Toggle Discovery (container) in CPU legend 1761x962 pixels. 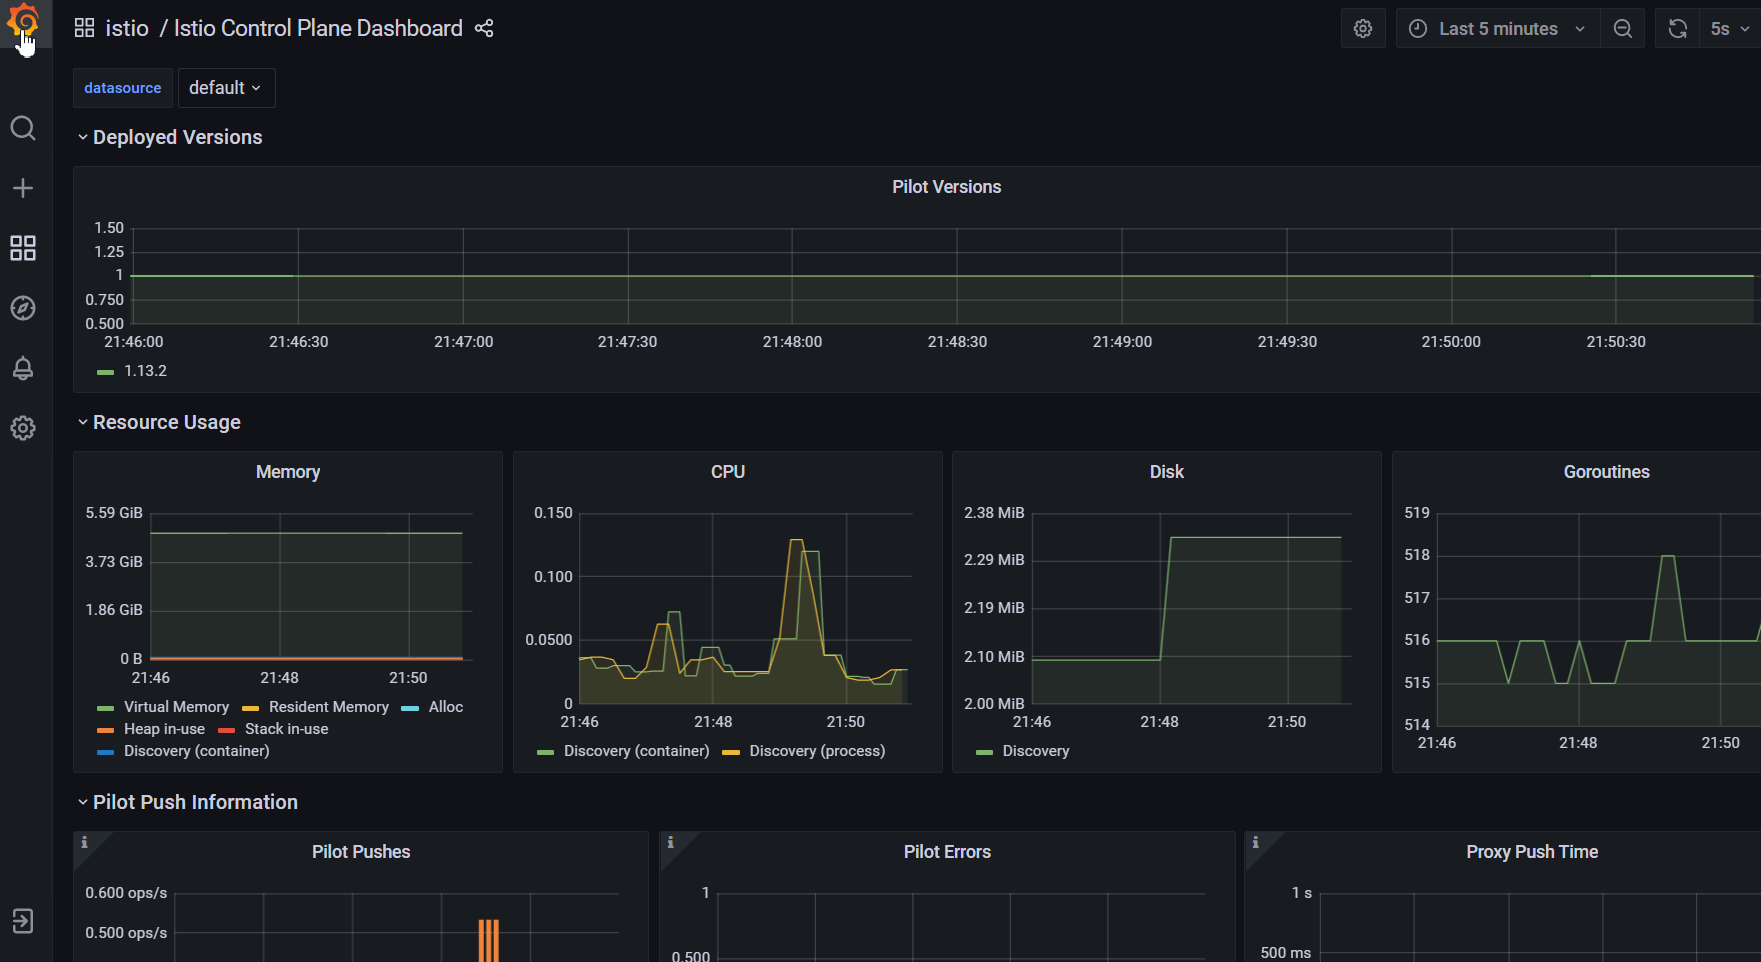(x=637, y=751)
